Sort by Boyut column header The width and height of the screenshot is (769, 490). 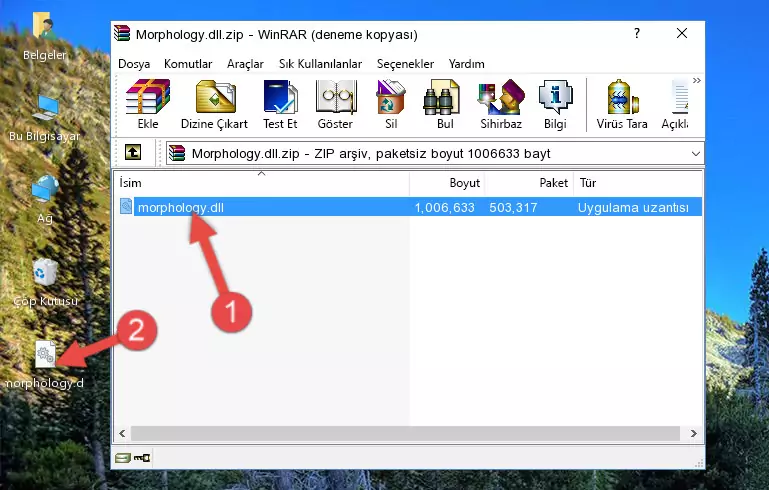point(447,183)
